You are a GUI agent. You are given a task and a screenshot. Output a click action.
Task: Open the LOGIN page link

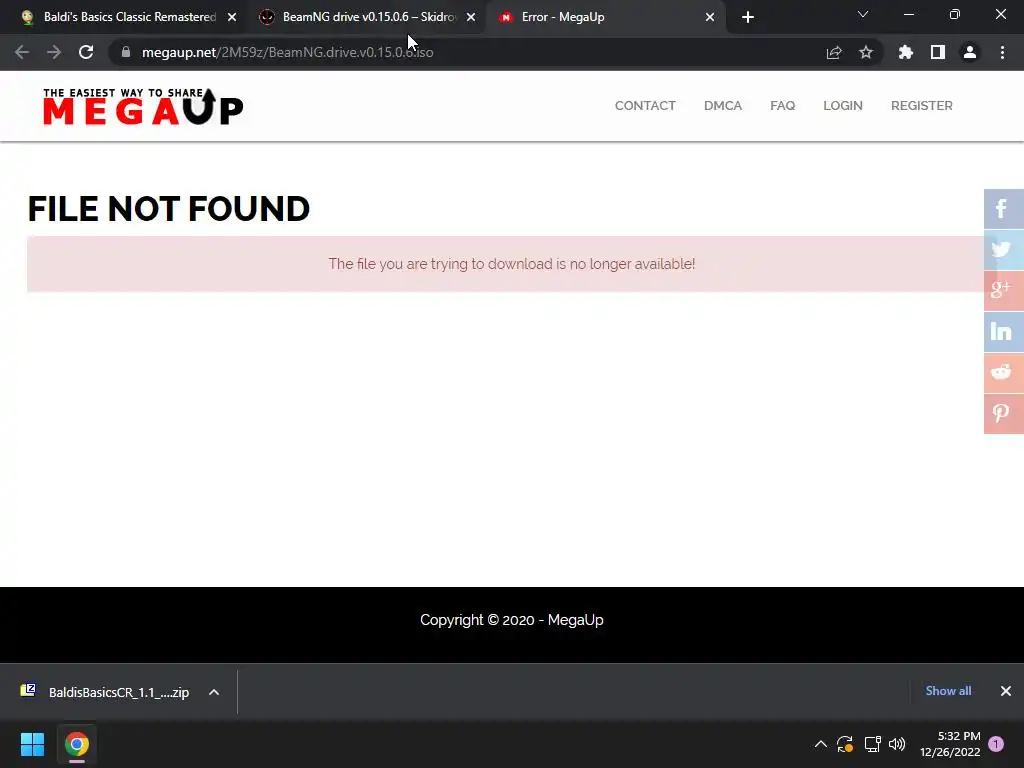click(842, 106)
